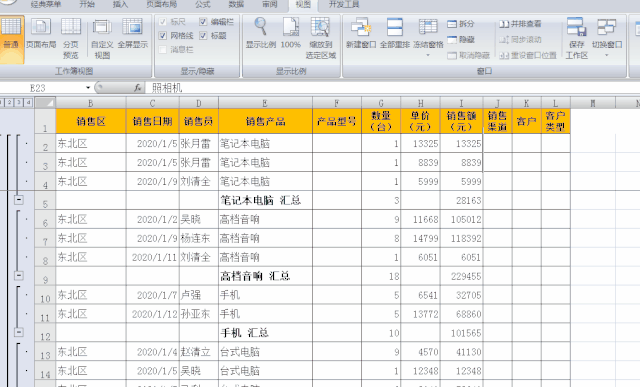The height and width of the screenshot is (387, 640).
Task: Collapse the 笔记本电脑 汇总 outline group
Action: point(19,200)
